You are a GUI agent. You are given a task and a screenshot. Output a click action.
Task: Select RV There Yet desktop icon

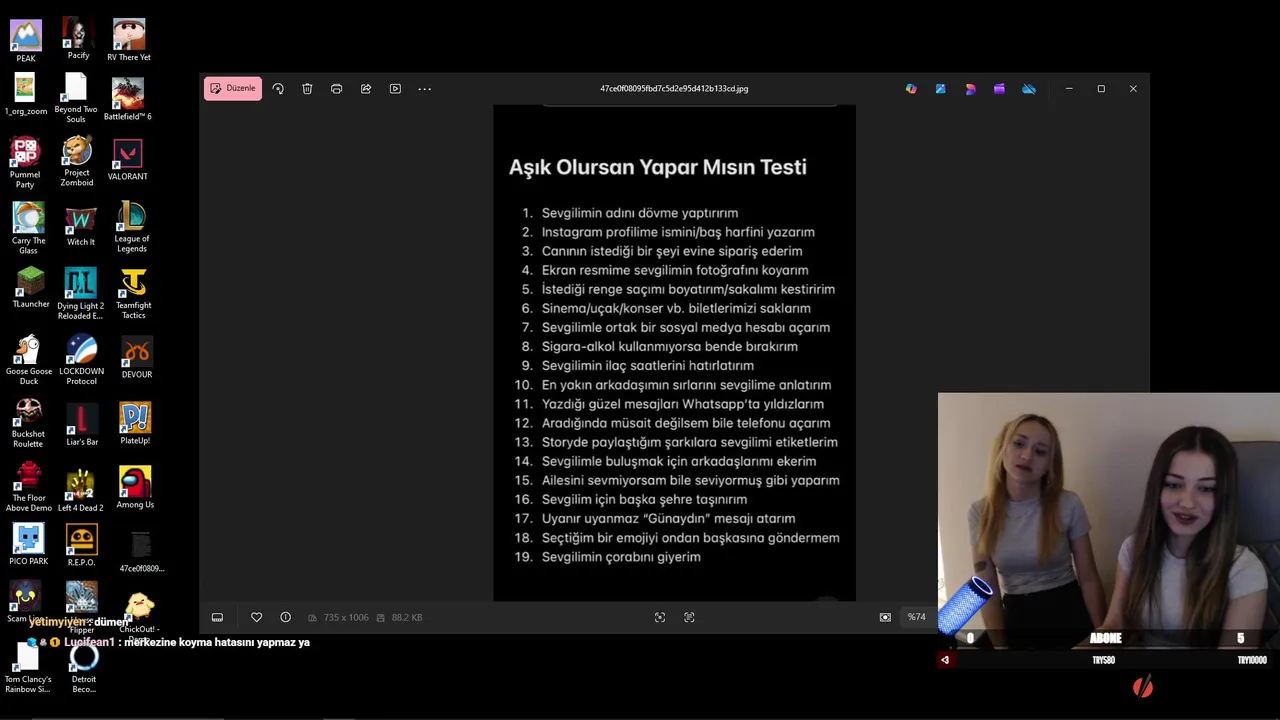129,41
